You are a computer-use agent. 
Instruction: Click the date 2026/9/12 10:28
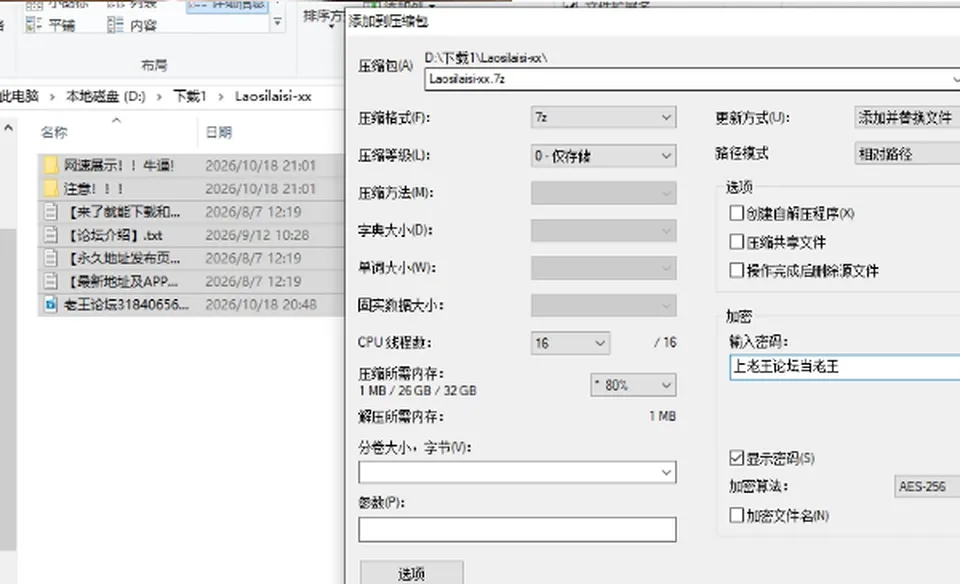click(257, 235)
